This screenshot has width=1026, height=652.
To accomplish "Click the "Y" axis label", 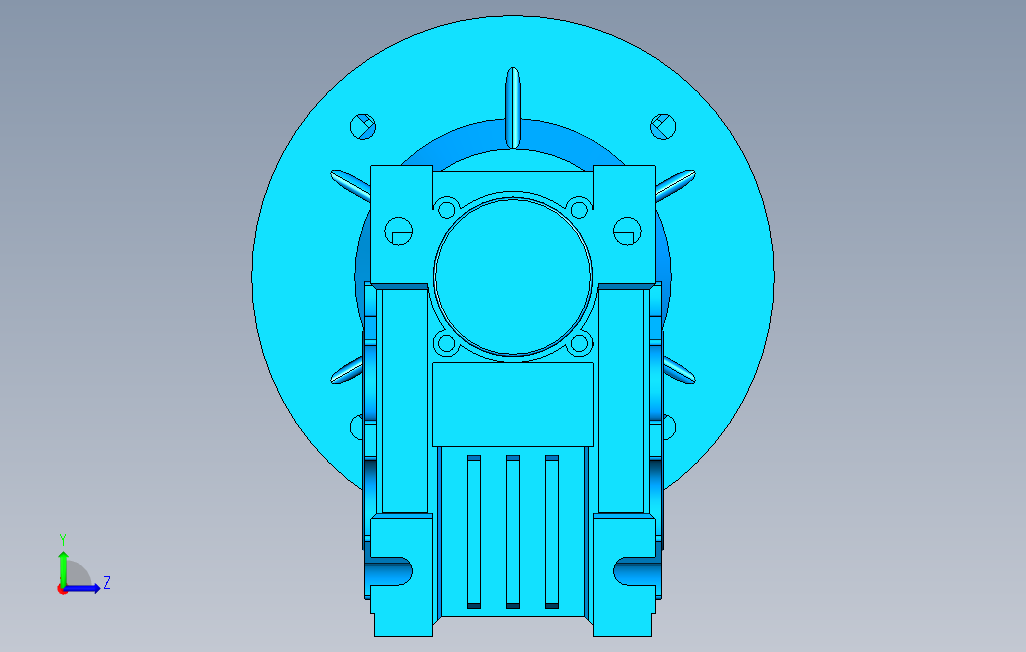I will pos(63,540).
